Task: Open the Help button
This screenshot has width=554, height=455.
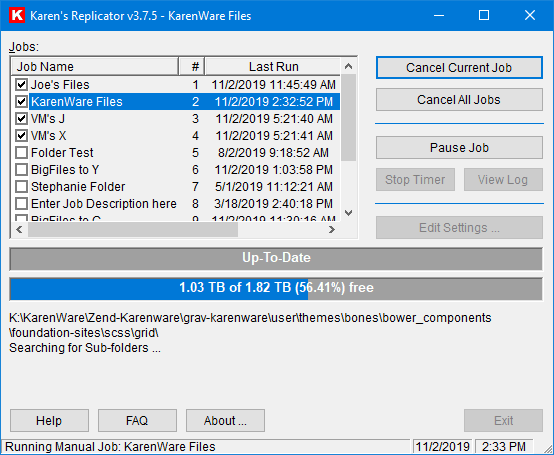Action: [49, 421]
